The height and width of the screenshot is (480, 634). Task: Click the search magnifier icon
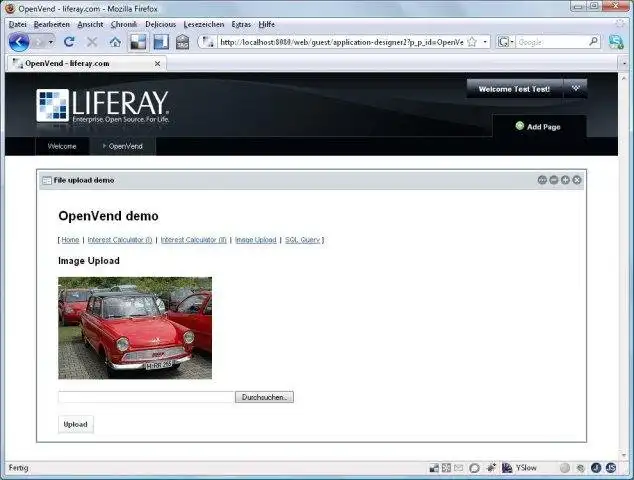pyautogui.click(x=594, y=42)
